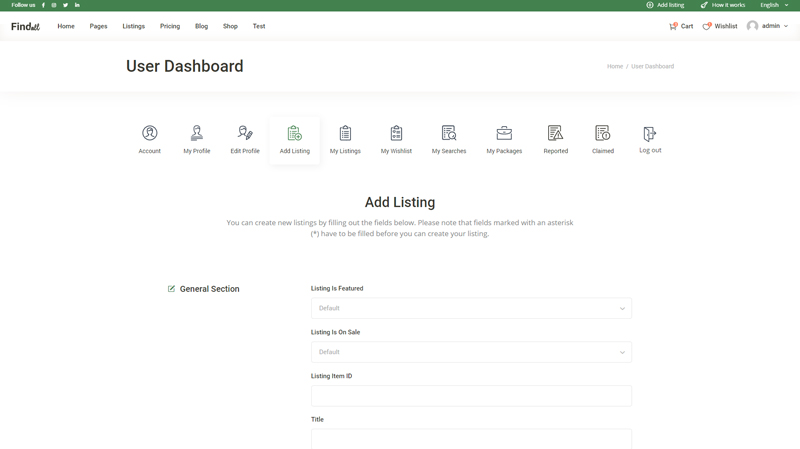The width and height of the screenshot is (800, 449).
Task: Click the Home breadcrumb link
Action: tap(614, 66)
